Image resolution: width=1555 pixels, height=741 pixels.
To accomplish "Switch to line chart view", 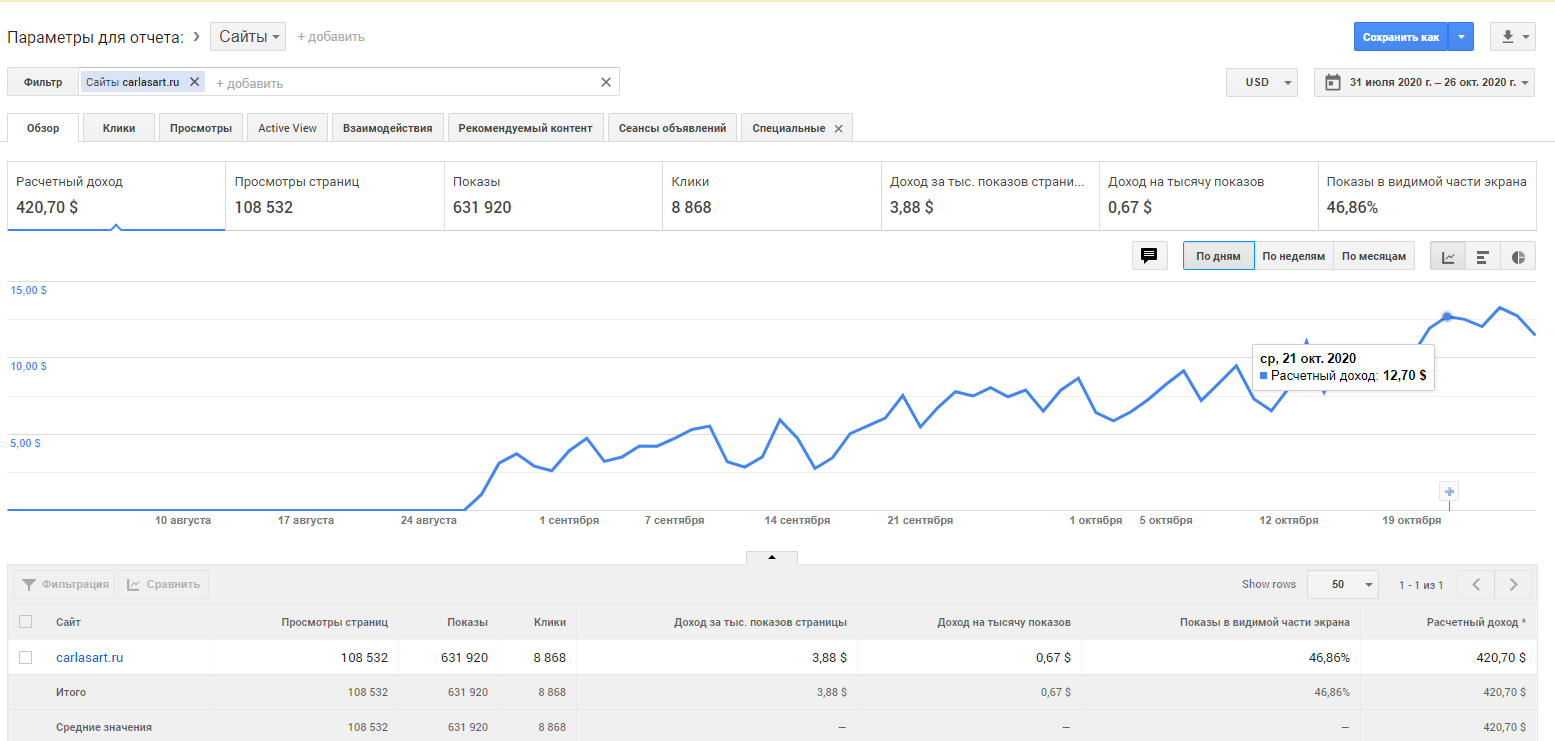I will (1448, 257).
